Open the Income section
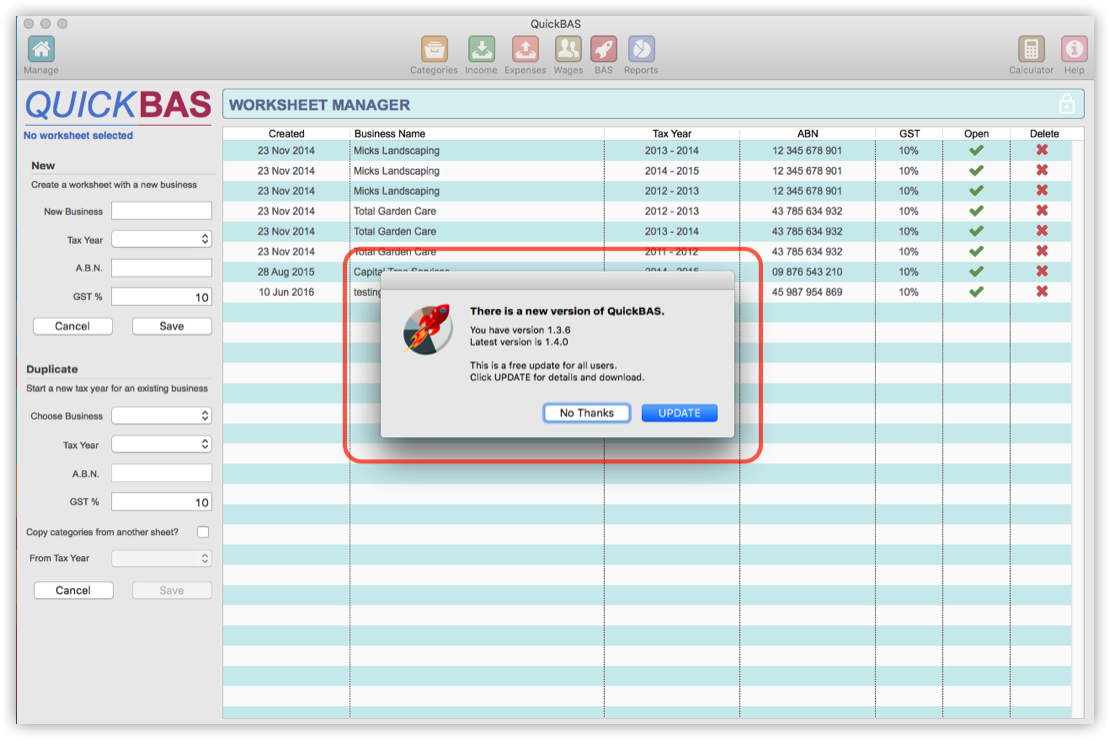 tap(480, 50)
